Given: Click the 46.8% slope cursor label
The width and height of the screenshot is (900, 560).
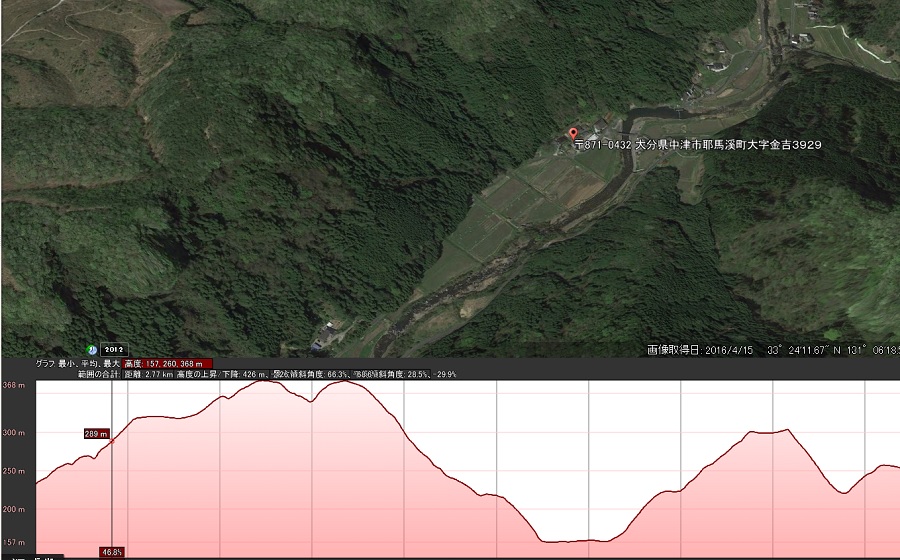Looking at the screenshot, I should 111,553.
